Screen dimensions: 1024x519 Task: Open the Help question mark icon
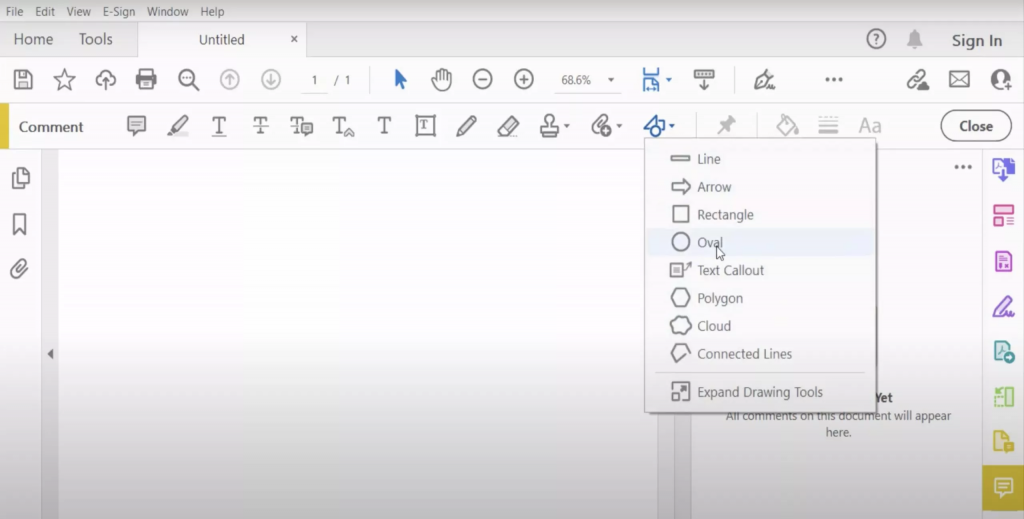[x=876, y=39]
